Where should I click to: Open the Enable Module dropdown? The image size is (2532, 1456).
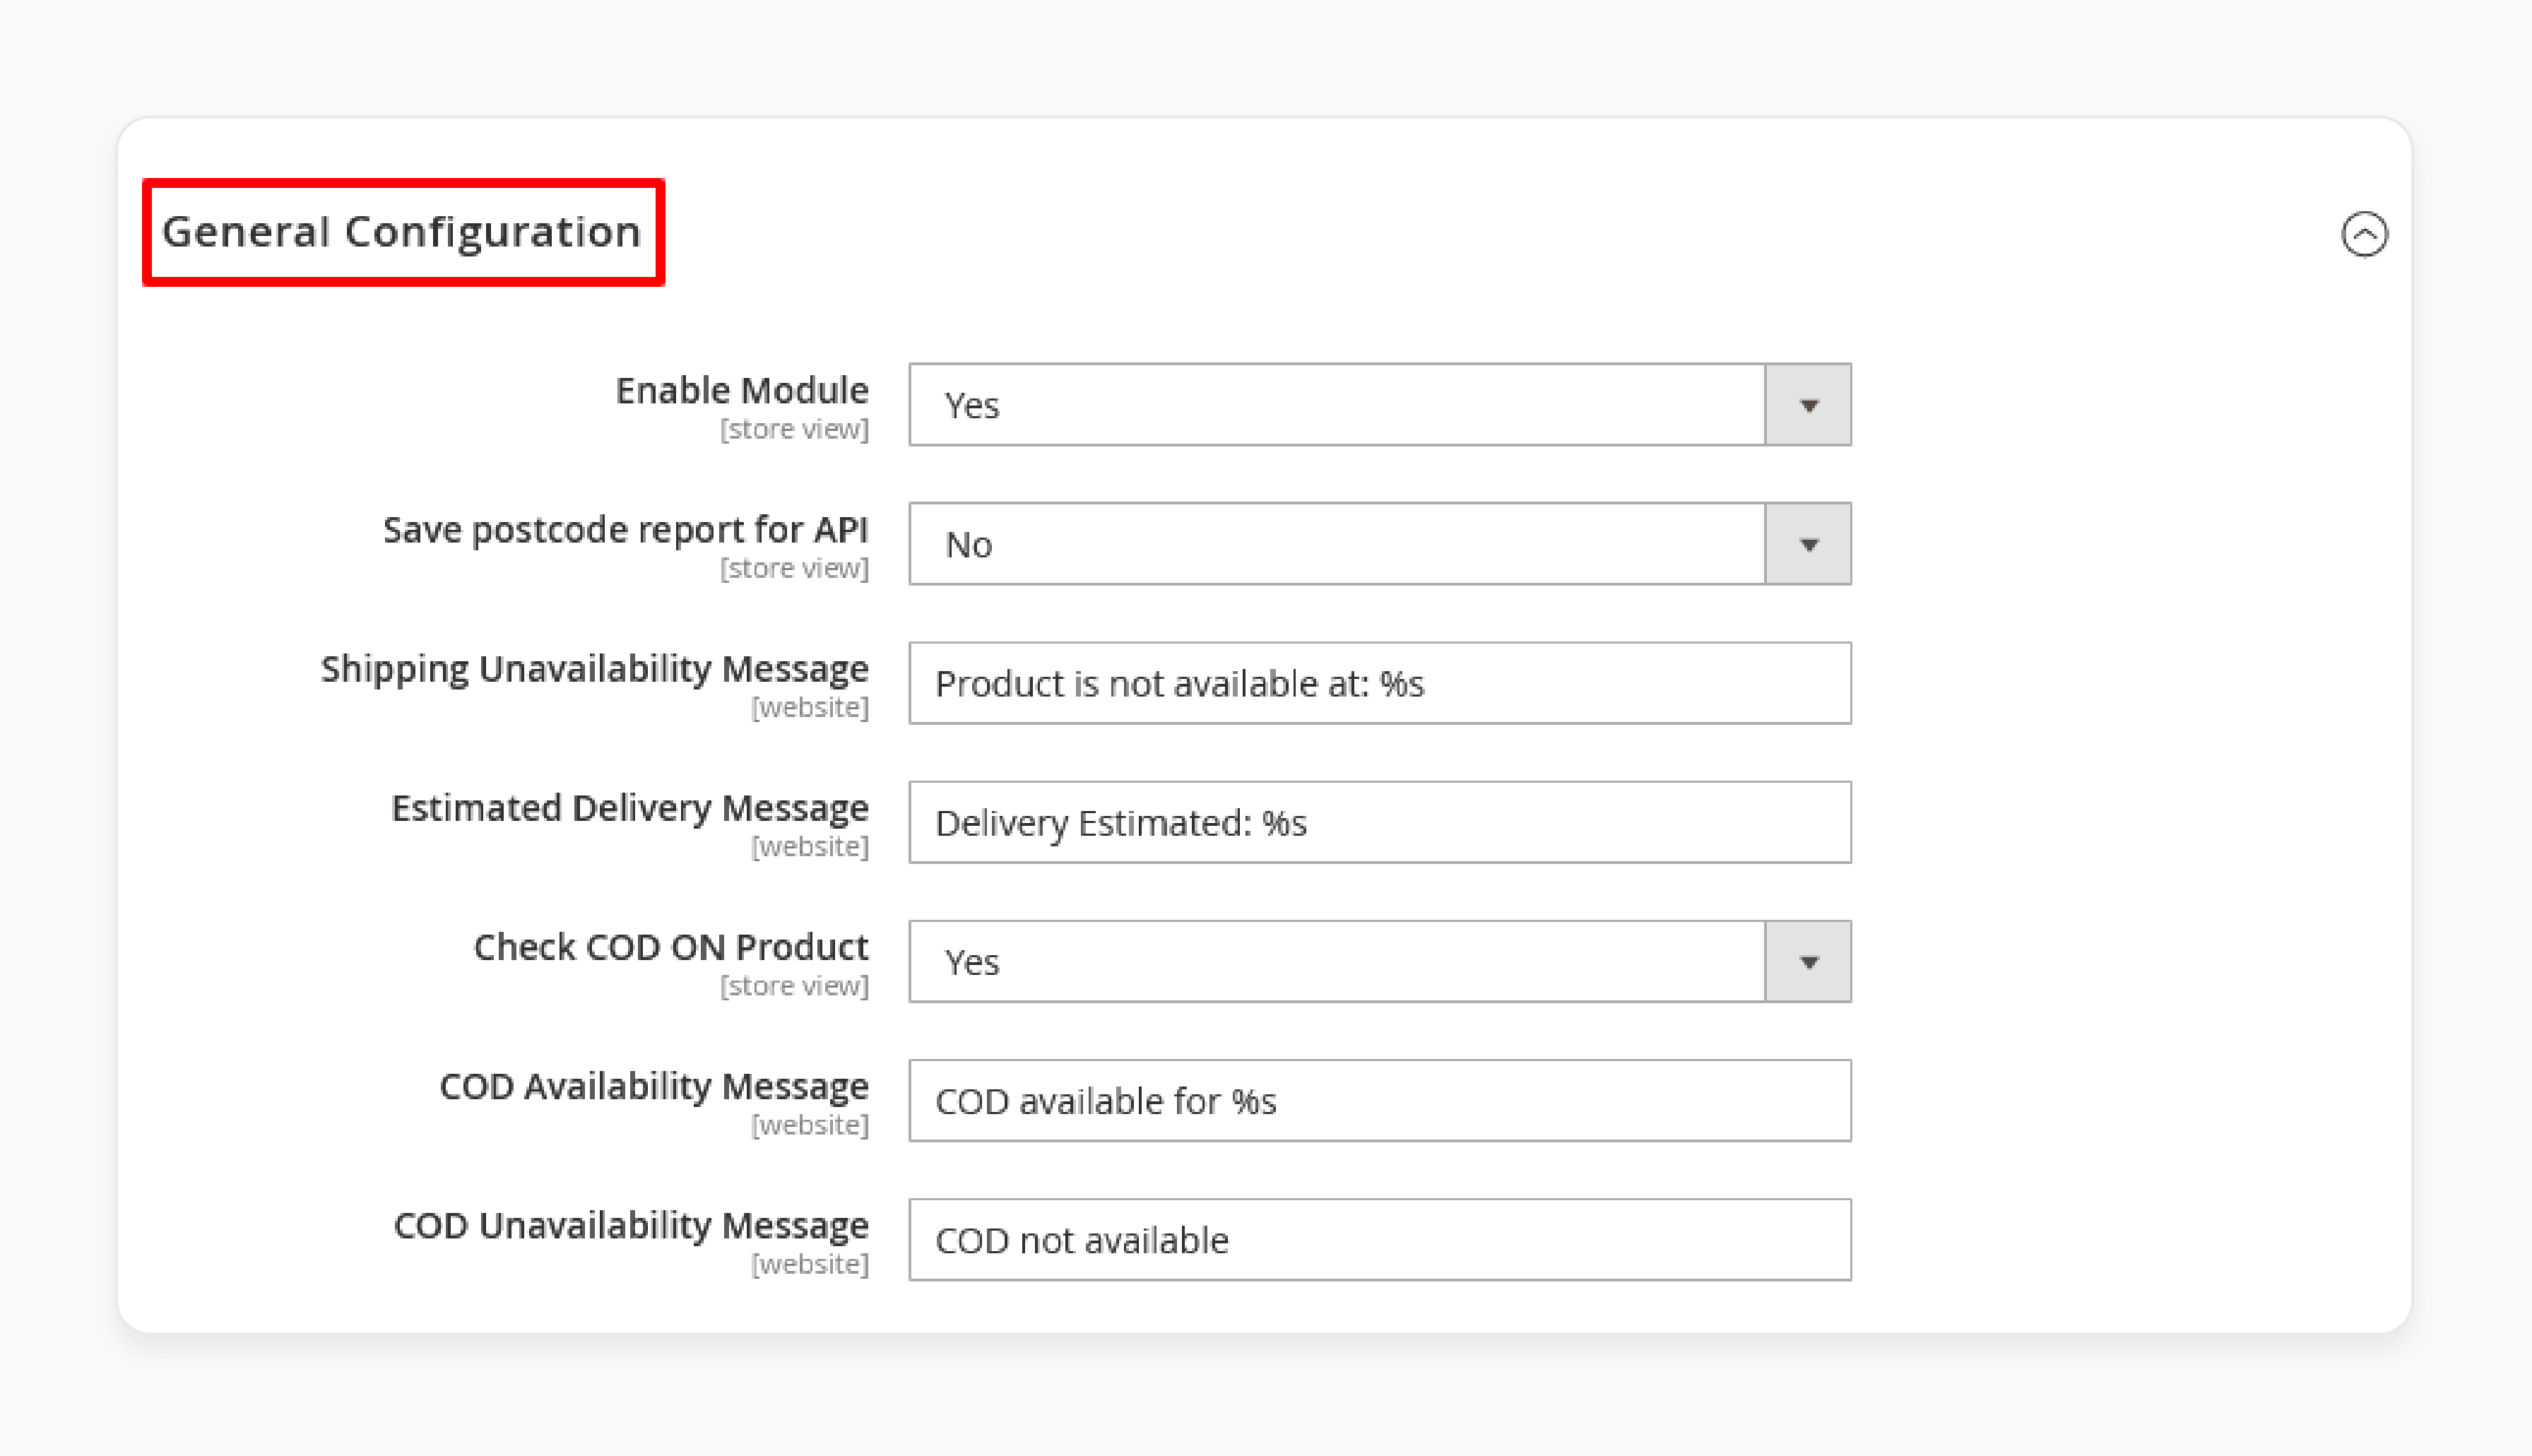(x=1380, y=405)
